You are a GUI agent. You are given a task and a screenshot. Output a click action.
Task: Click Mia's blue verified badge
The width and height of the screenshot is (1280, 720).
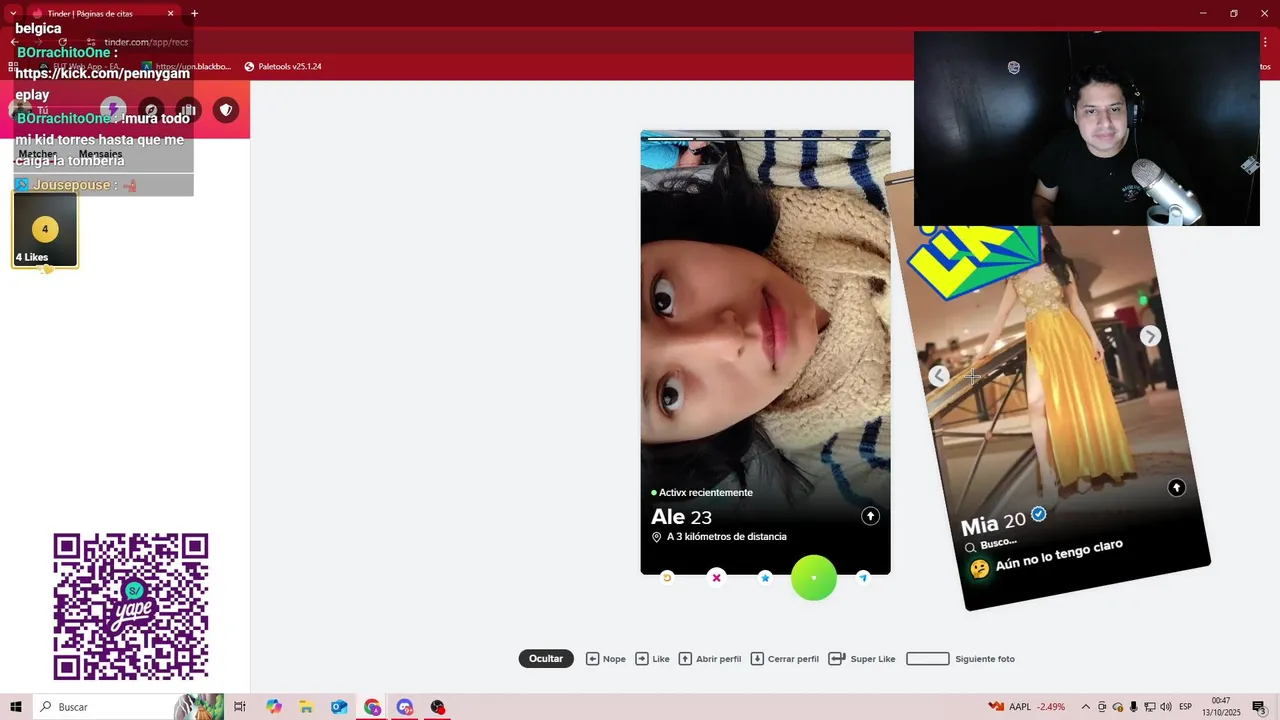click(1039, 513)
